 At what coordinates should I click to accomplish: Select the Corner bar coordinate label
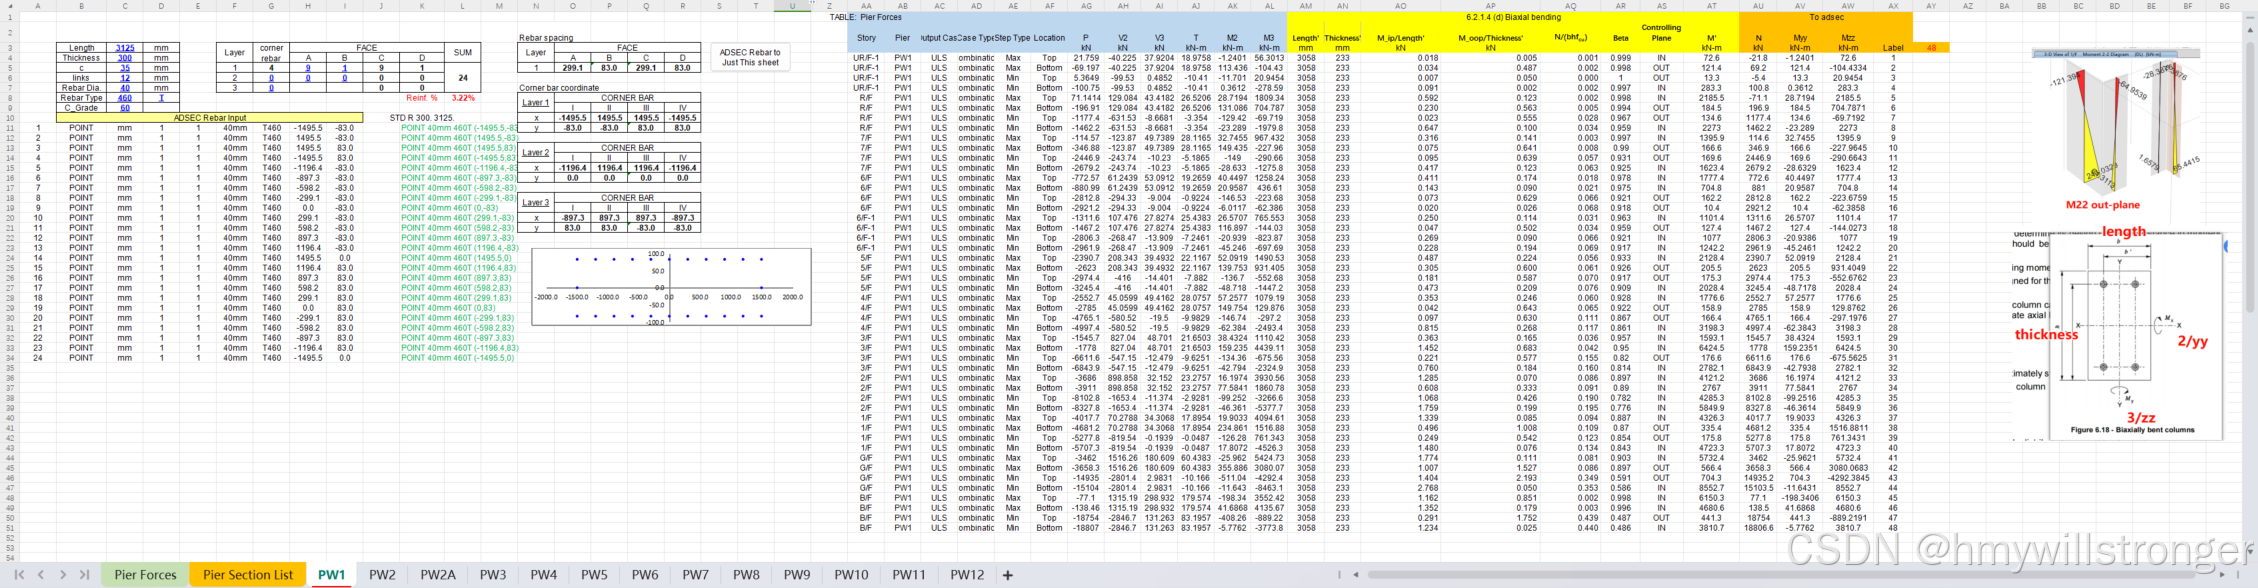(x=560, y=88)
